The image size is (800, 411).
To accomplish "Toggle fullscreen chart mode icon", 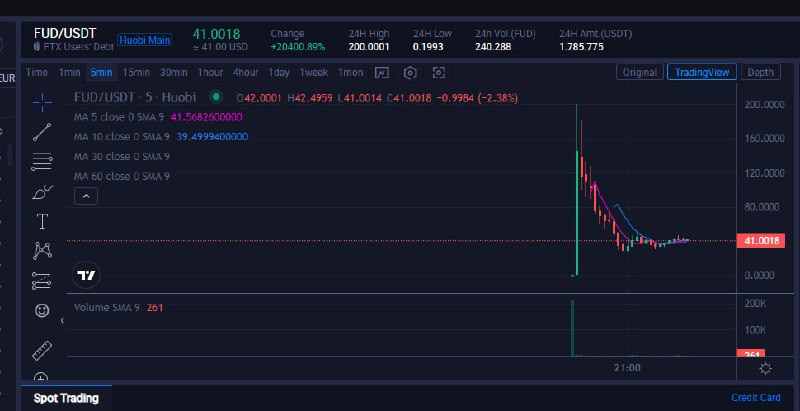I will coord(438,72).
